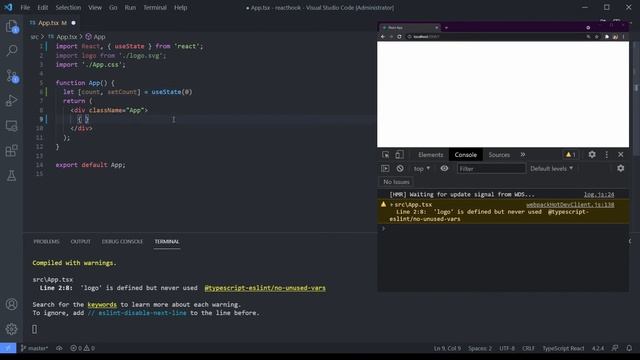Create a live expression with eye icon

(x=444, y=169)
